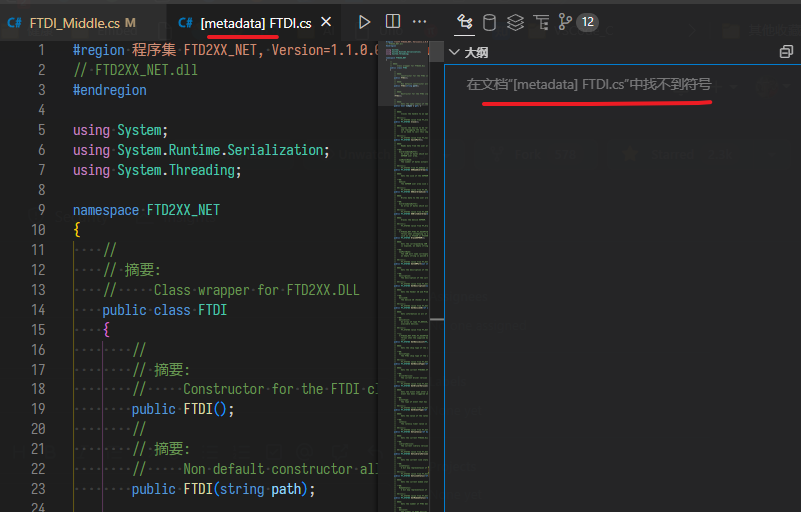Click the outline no-symbols message
The image size is (801, 512).
tap(588, 84)
